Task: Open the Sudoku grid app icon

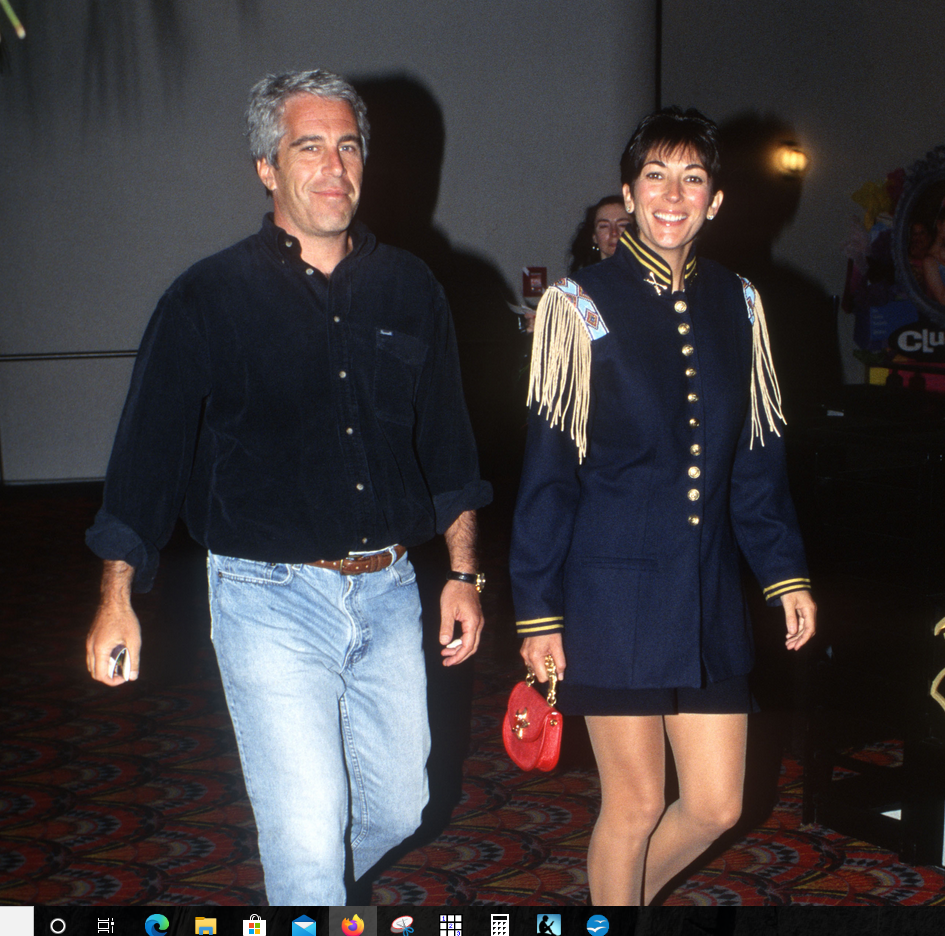Action: 451,924
